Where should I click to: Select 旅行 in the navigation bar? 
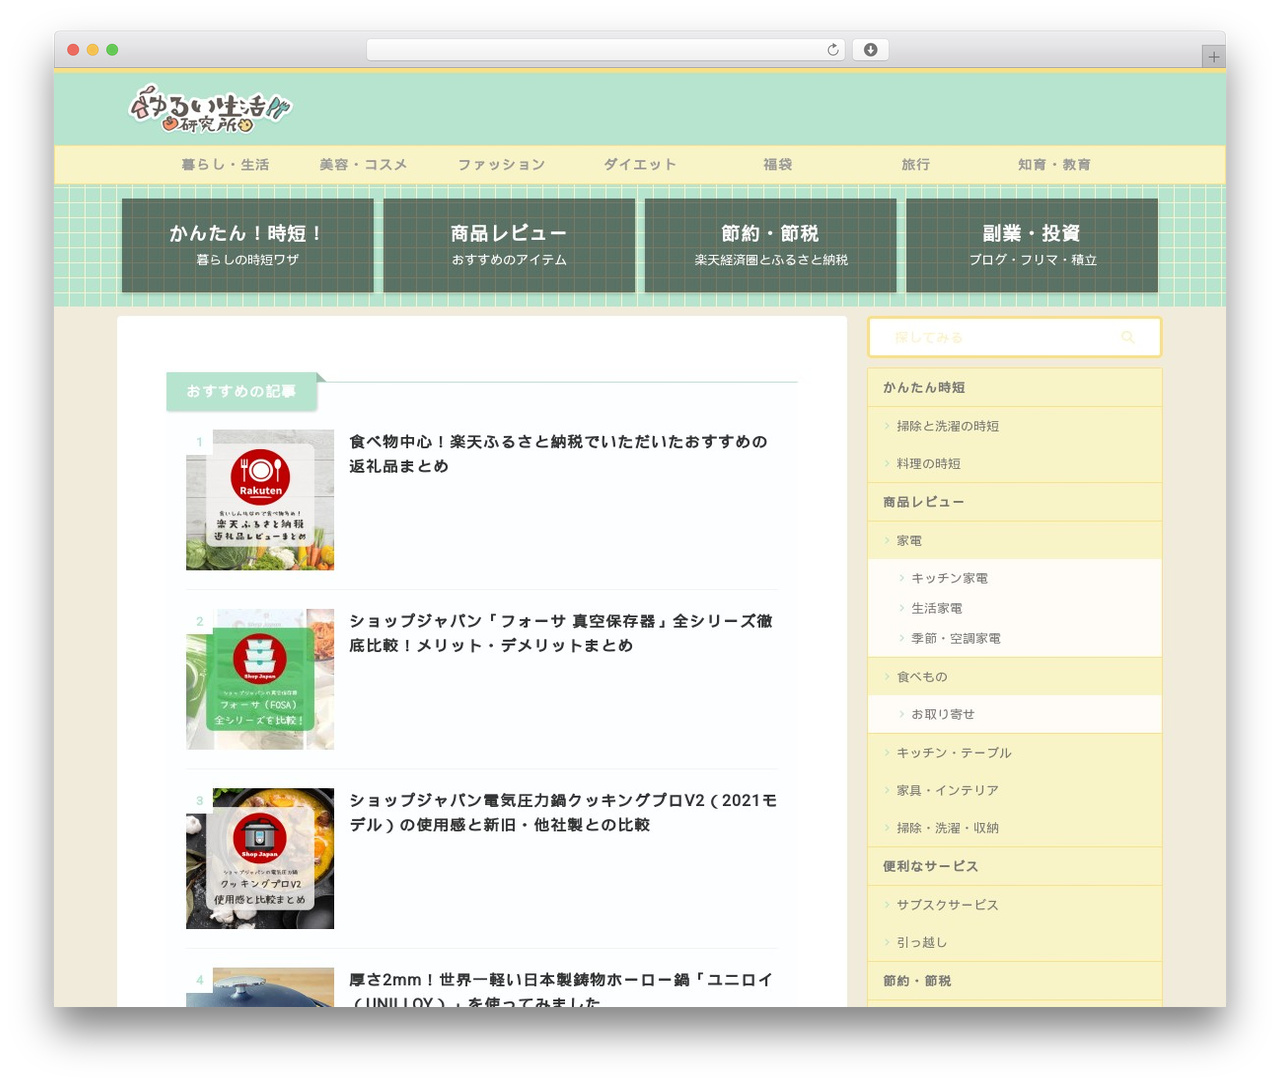tap(916, 165)
